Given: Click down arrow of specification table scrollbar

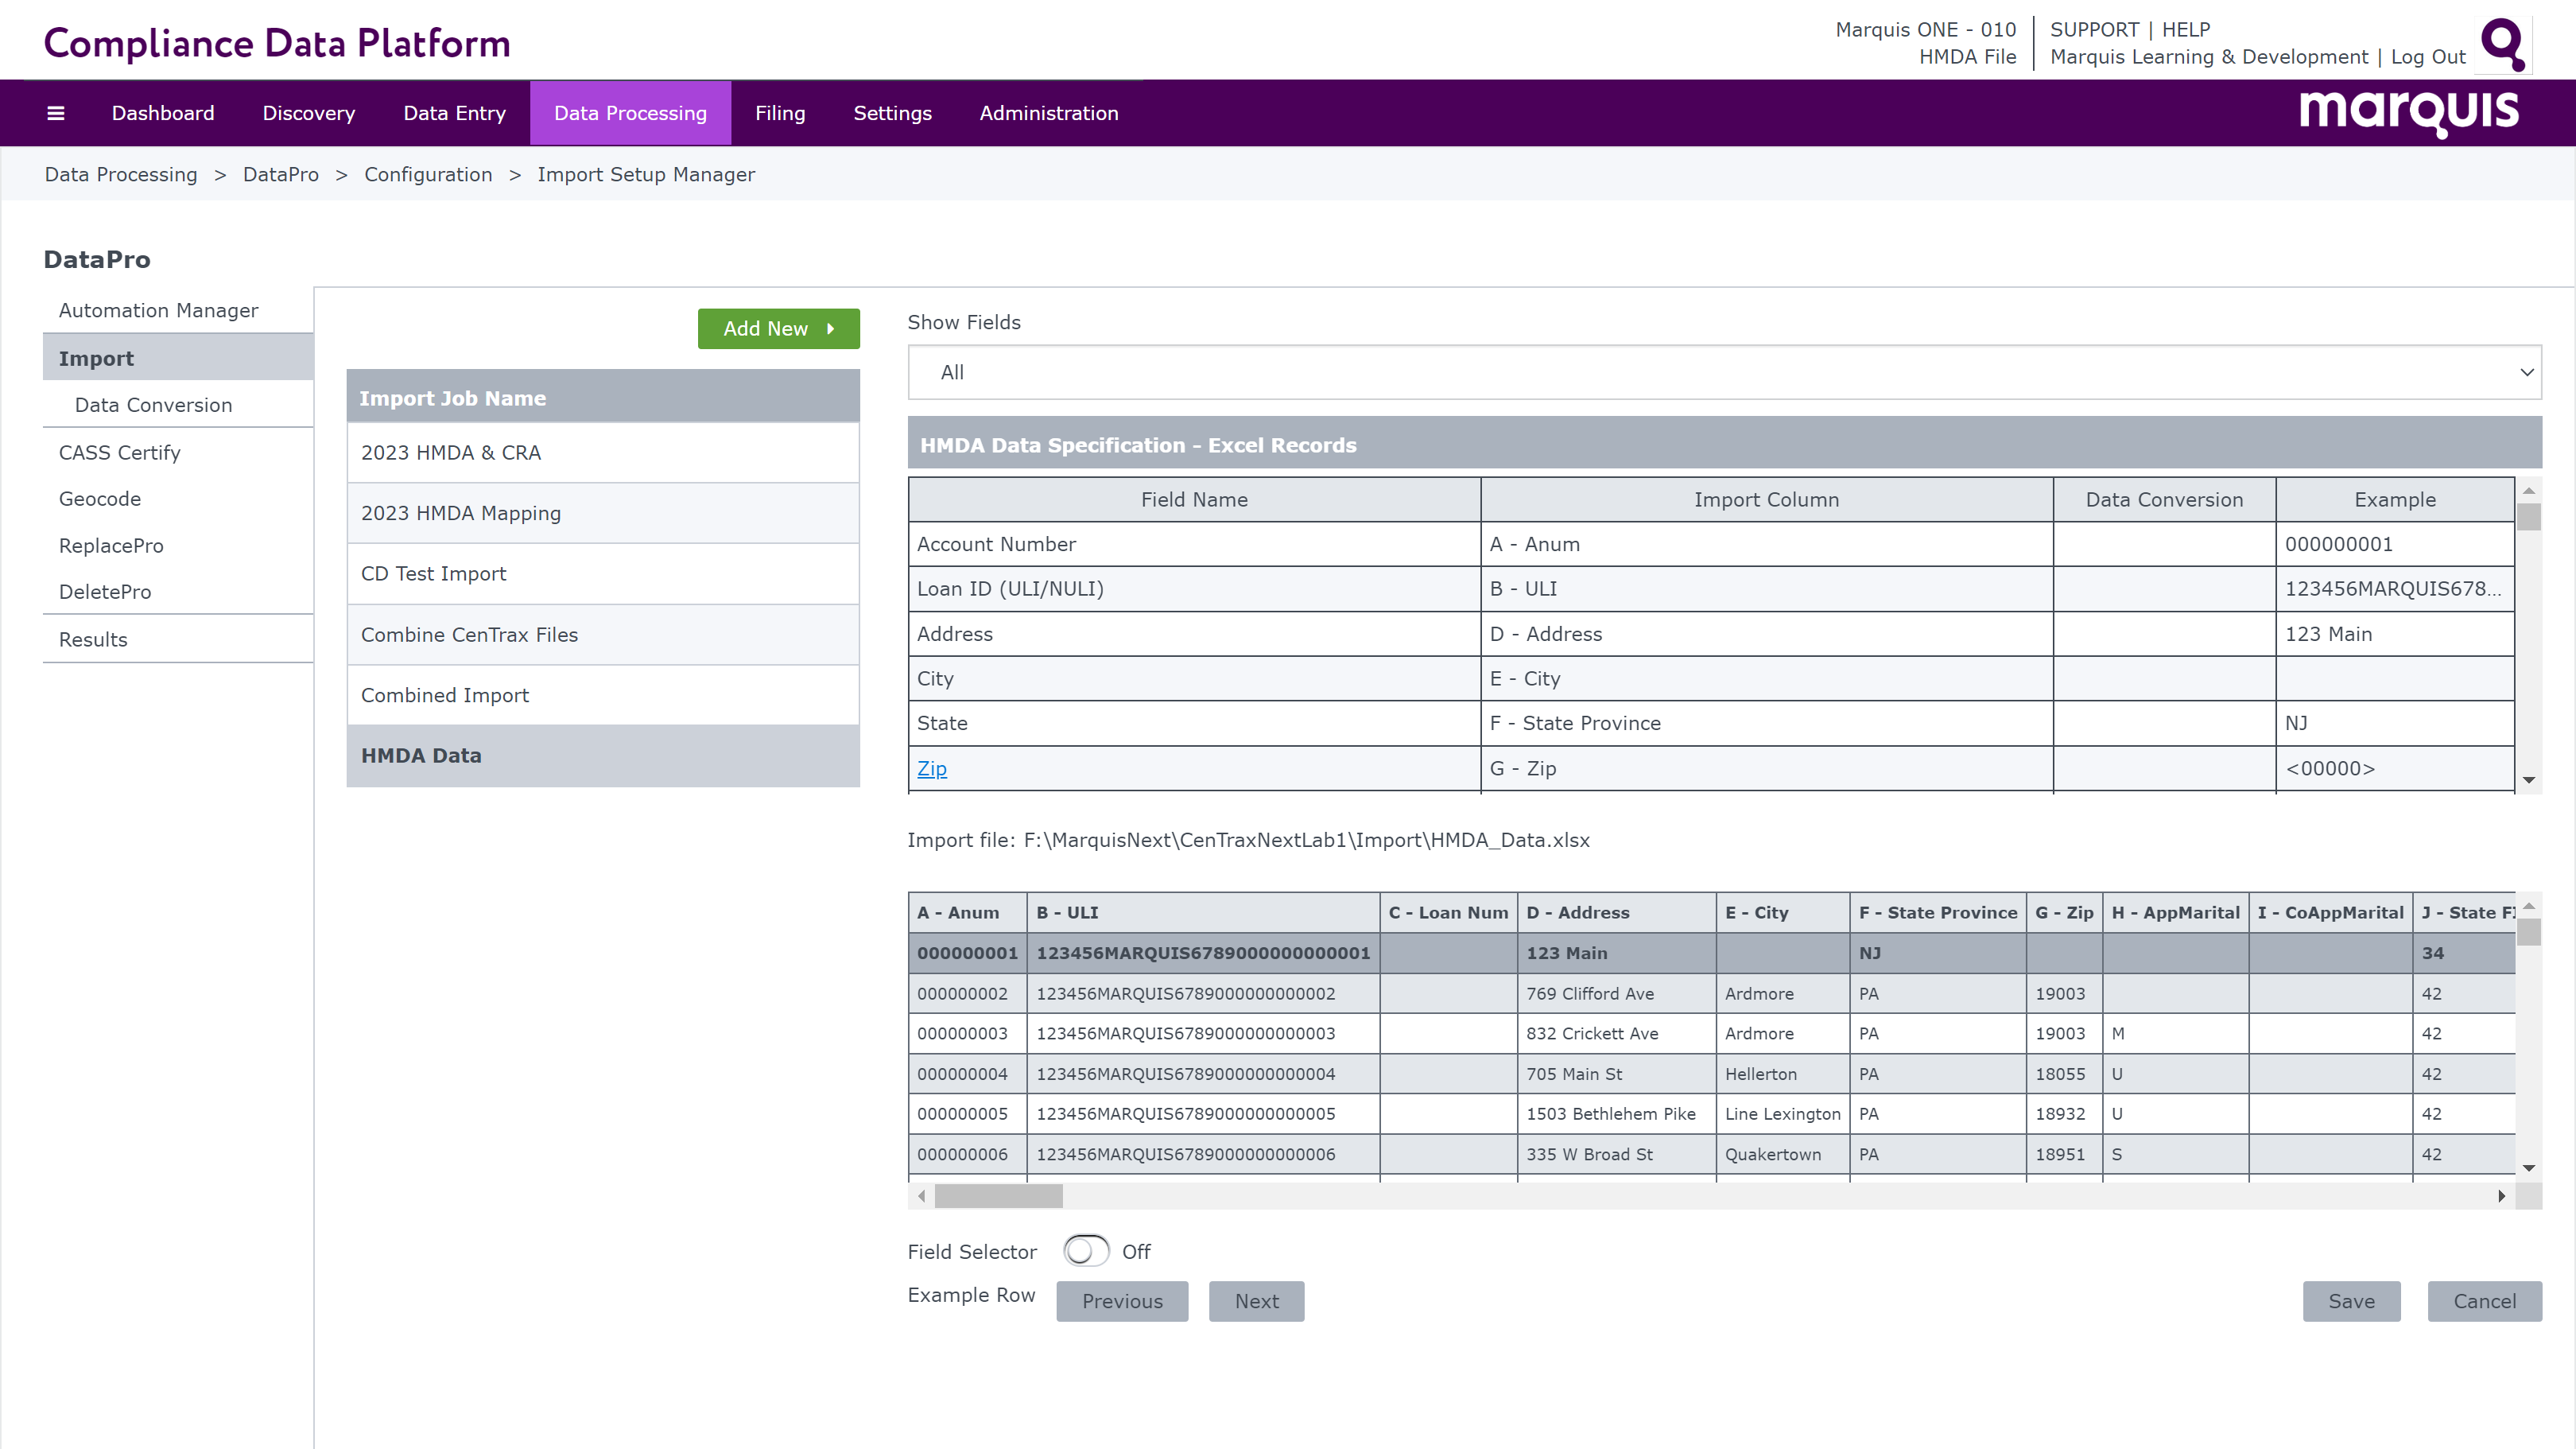Looking at the screenshot, I should 2528,780.
